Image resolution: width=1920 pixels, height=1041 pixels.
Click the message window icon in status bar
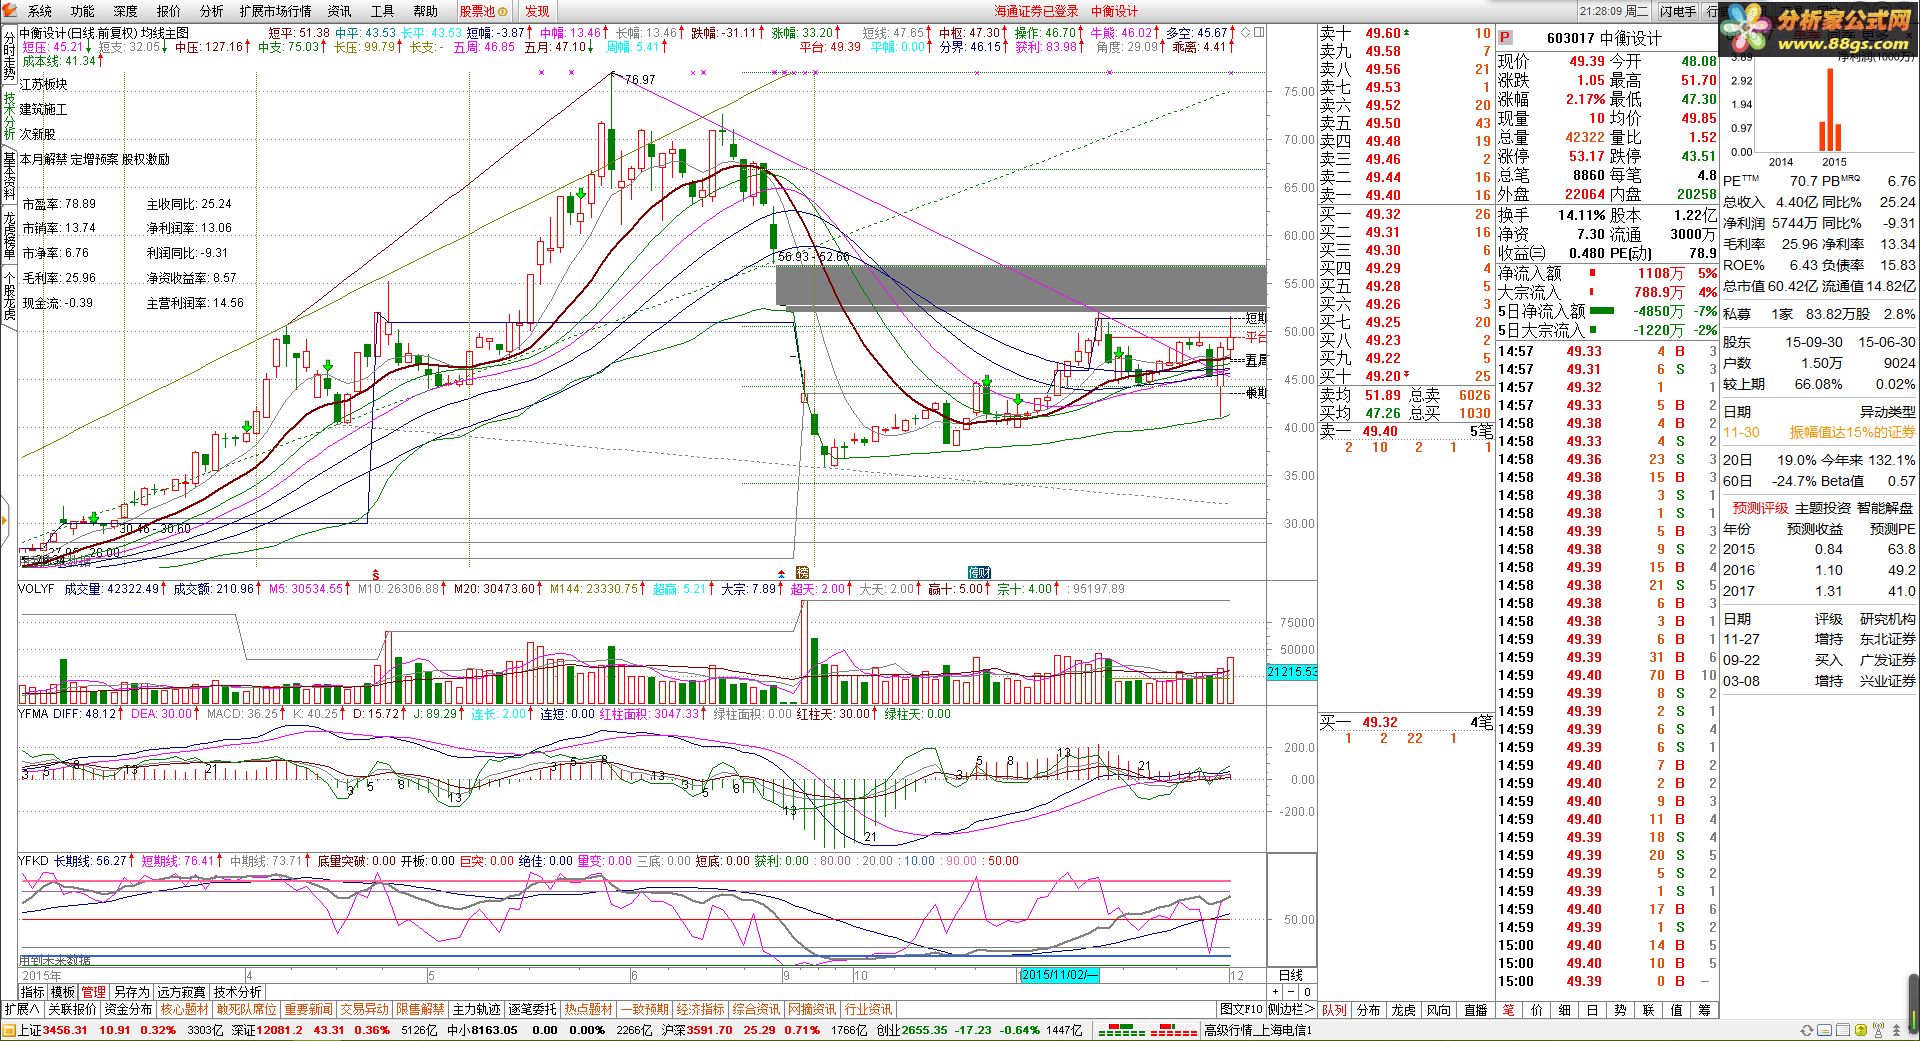[x=1824, y=1030]
